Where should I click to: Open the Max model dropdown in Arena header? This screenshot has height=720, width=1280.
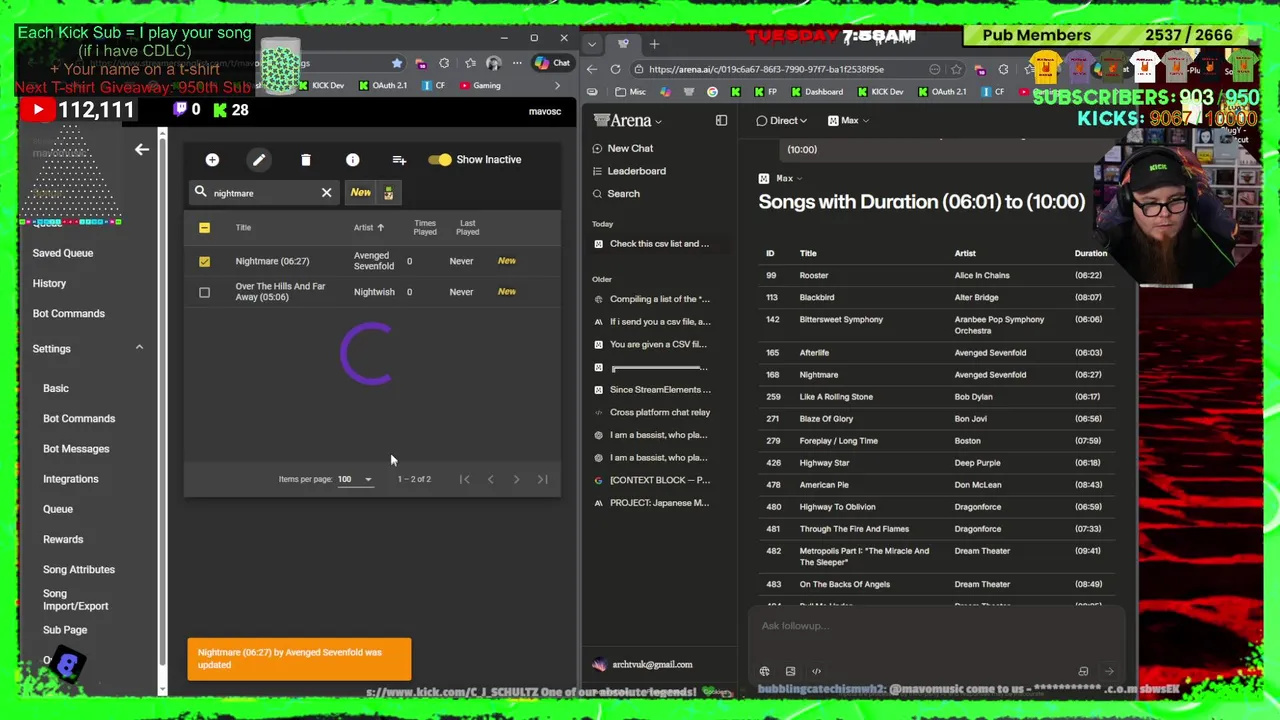click(x=849, y=120)
